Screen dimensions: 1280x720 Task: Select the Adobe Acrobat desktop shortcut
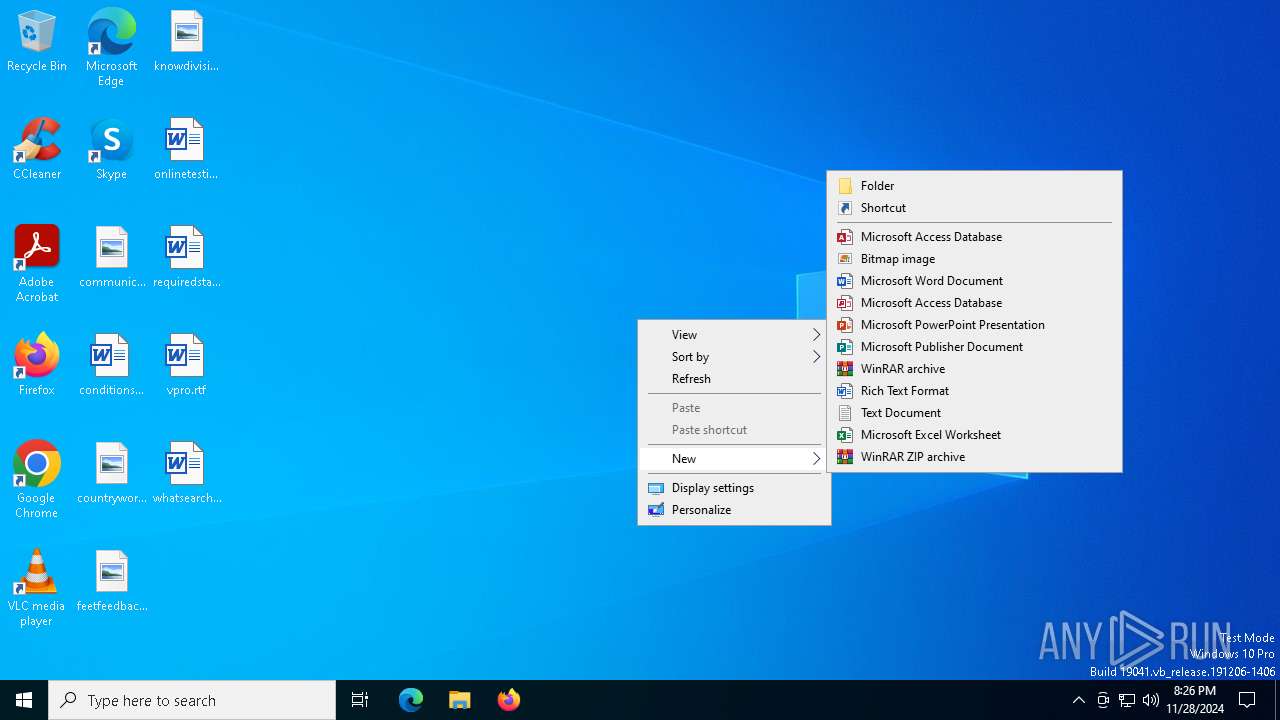point(37,264)
